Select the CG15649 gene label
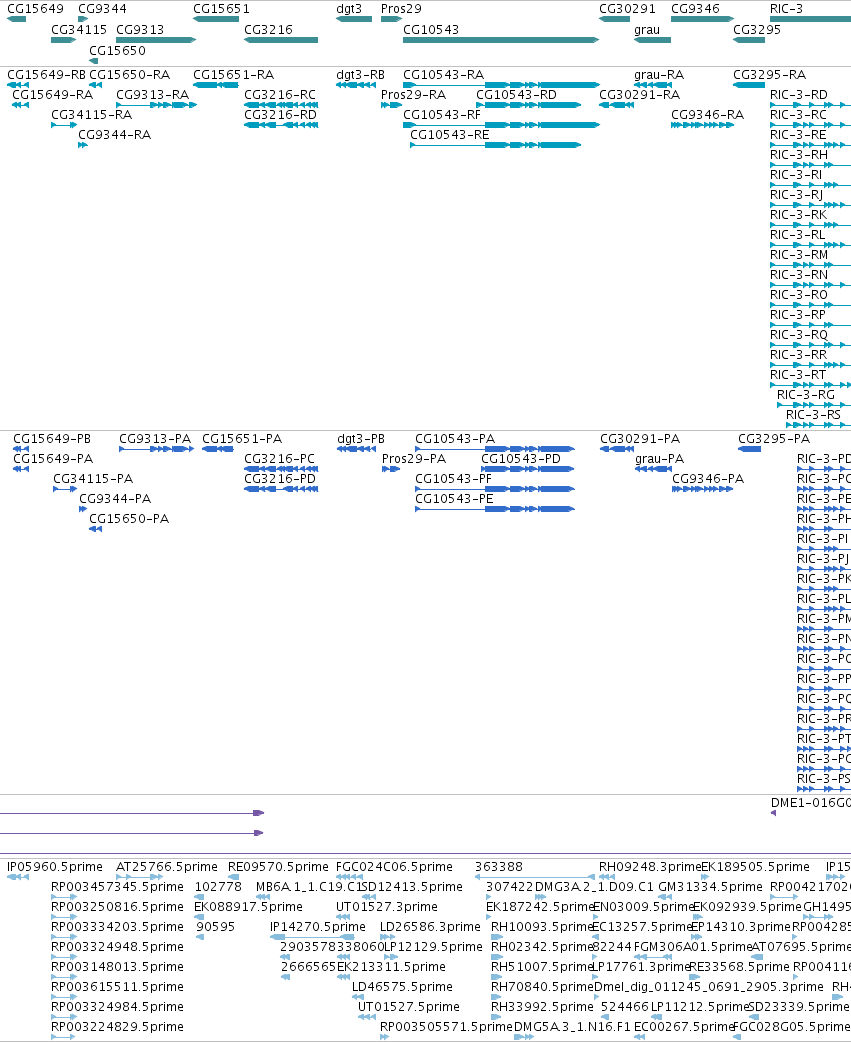 (35, 9)
